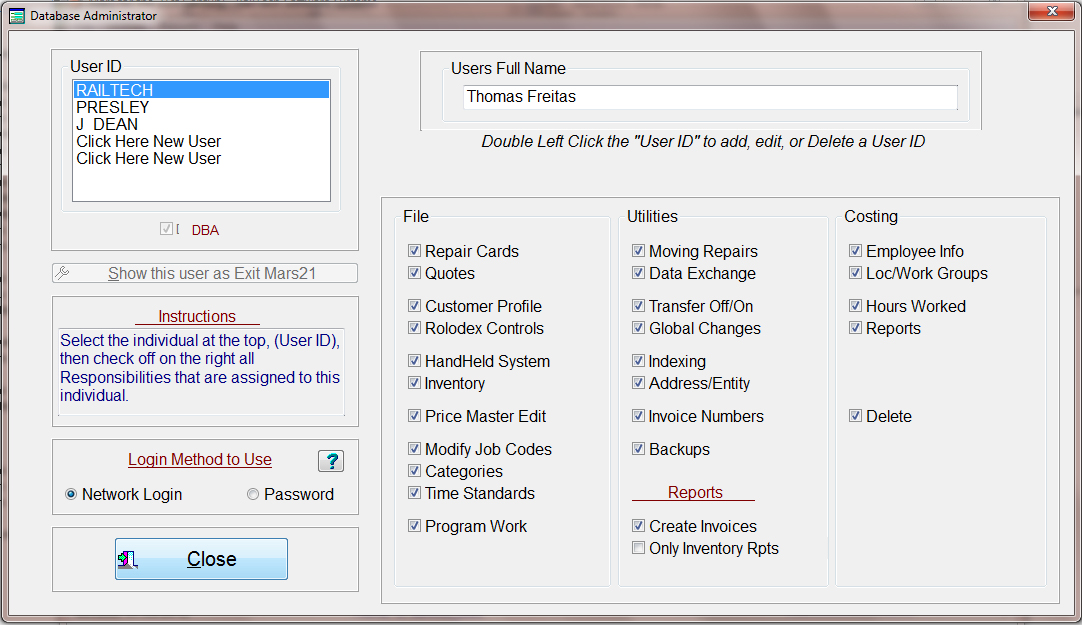Uncheck the Backups checkbox
The image size is (1082, 625).
pos(638,449)
